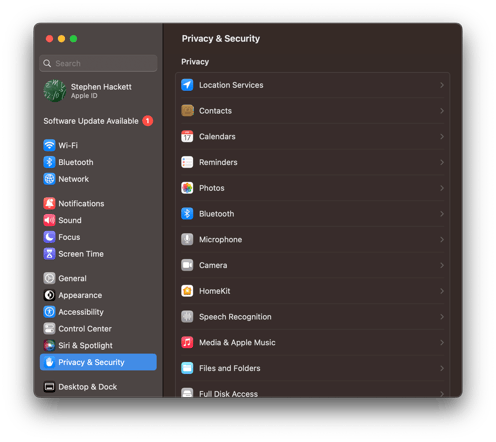Click the Contacts book icon
The height and width of the screenshot is (442, 496).
coord(187,111)
